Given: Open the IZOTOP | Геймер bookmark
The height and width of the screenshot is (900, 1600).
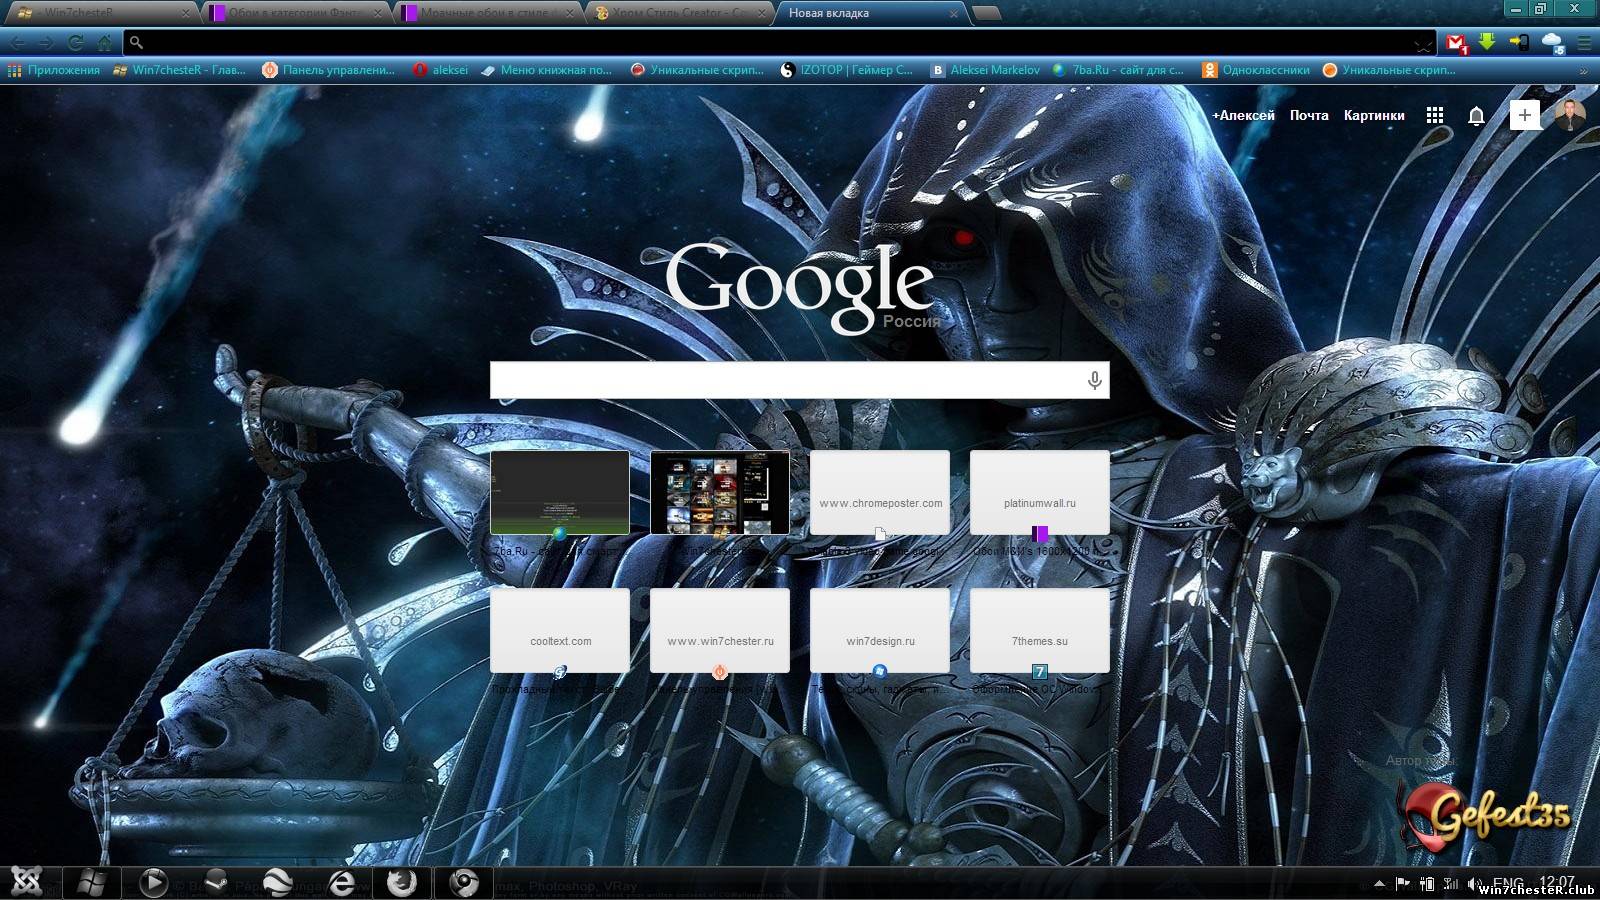Looking at the screenshot, I should (x=847, y=70).
